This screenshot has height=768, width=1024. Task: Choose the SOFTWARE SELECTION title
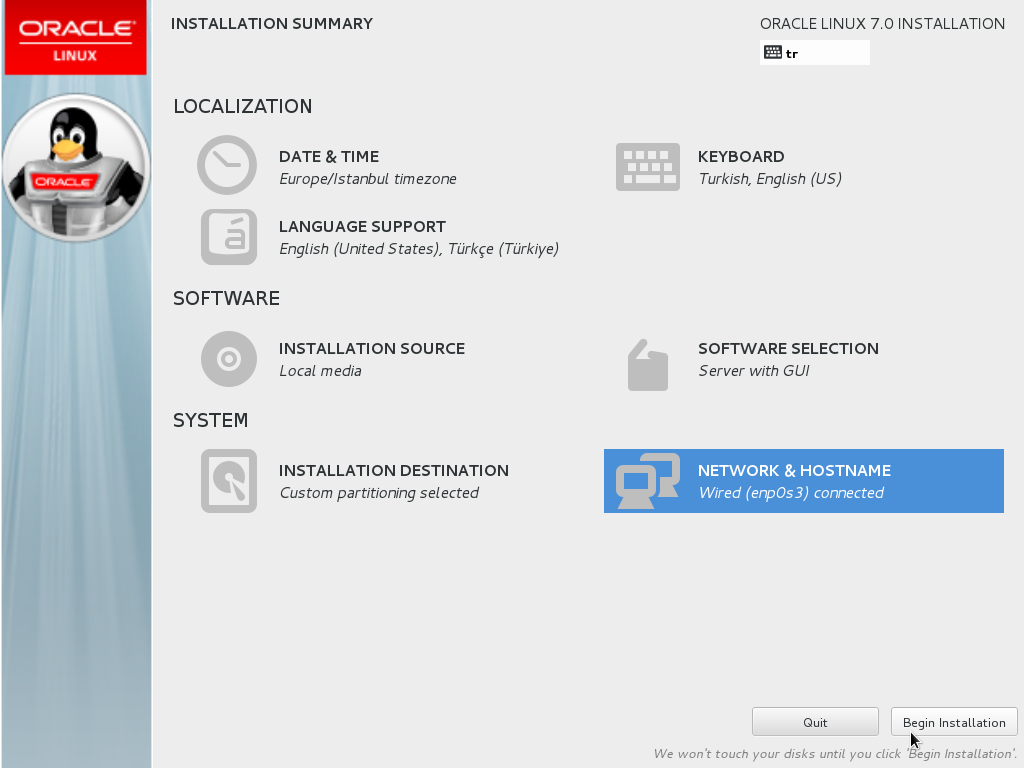click(x=788, y=349)
